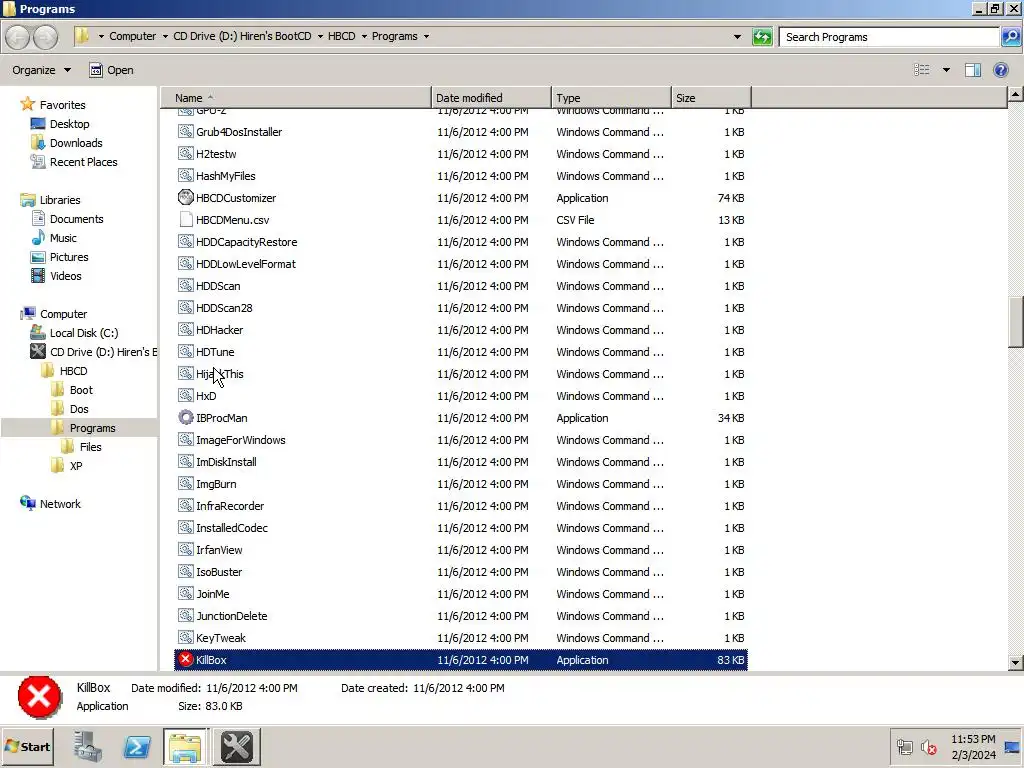
Task: Select the Files subfolder in tree
Action: (90, 447)
